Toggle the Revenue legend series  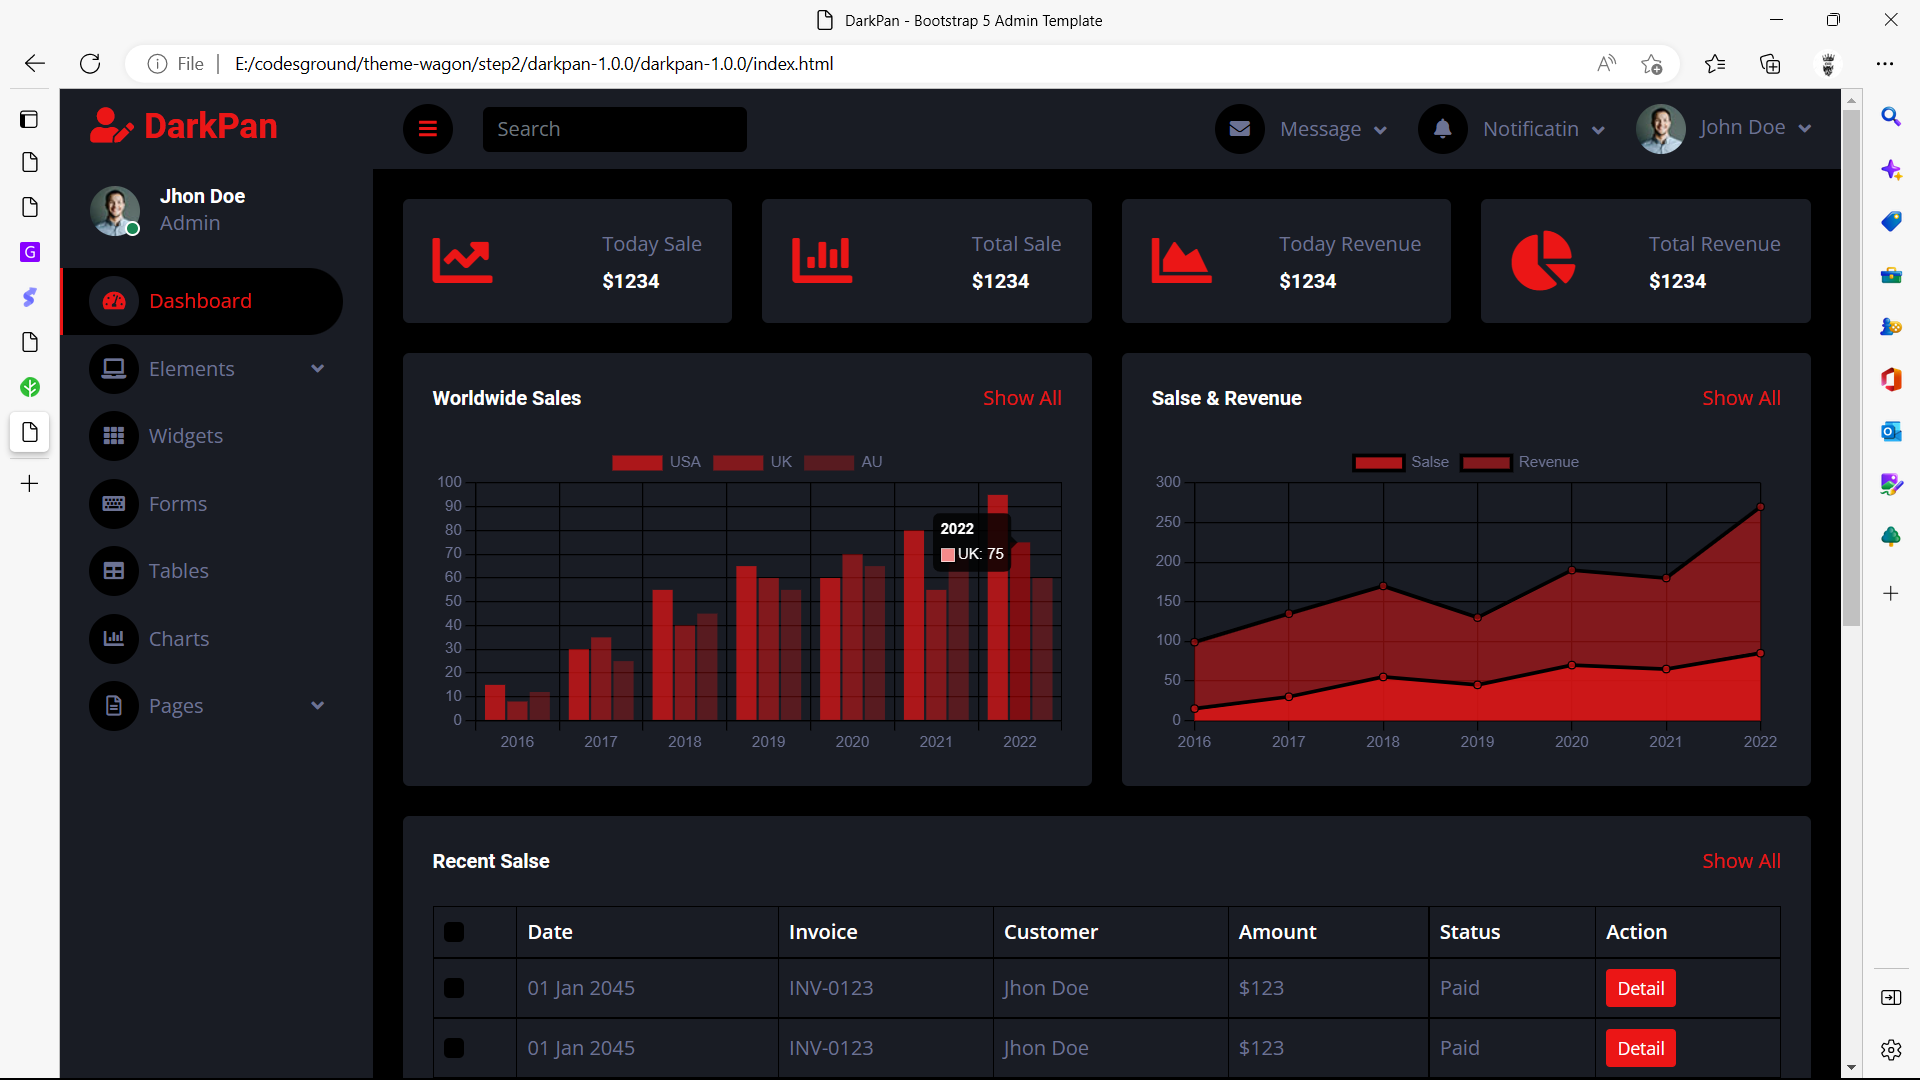coord(1520,462)
